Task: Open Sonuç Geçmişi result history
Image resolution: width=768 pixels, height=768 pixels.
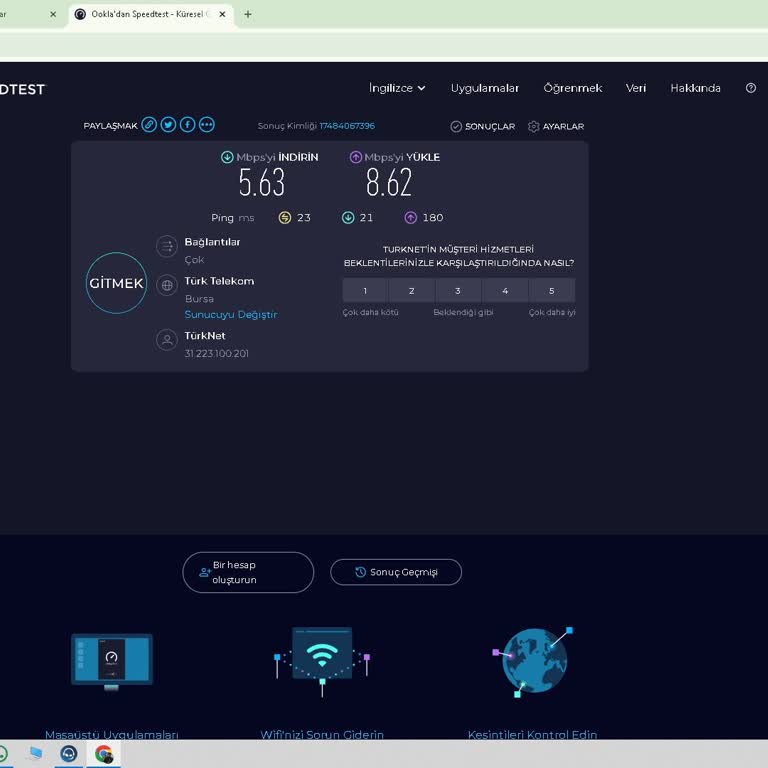Action: pyautogui.click(x=396, y=572)
